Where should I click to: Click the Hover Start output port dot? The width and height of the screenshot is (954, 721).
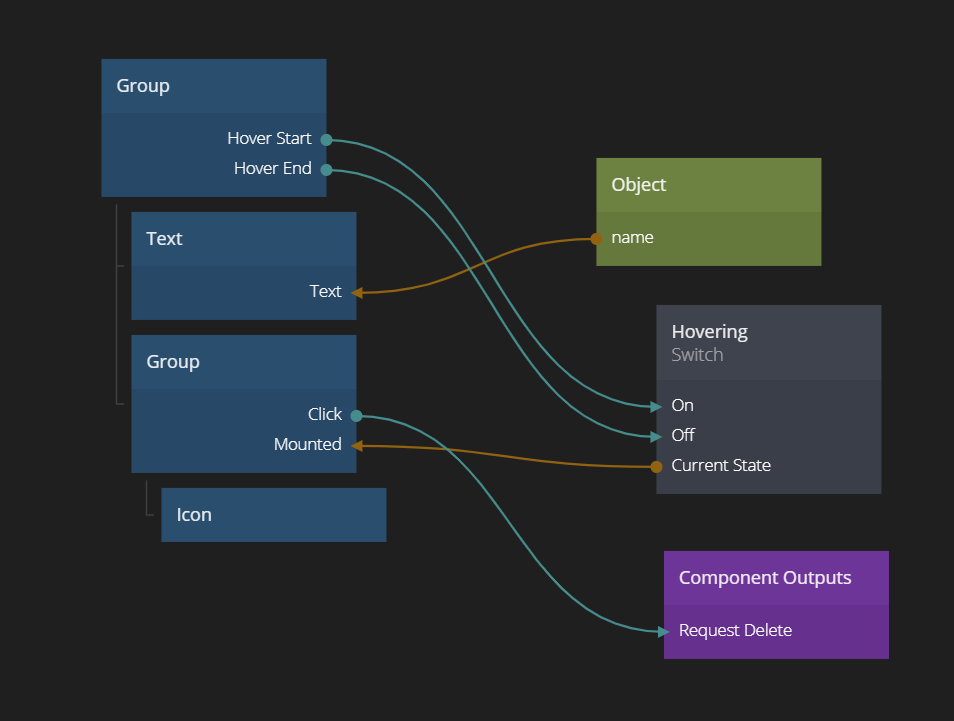tap(326, 139)
